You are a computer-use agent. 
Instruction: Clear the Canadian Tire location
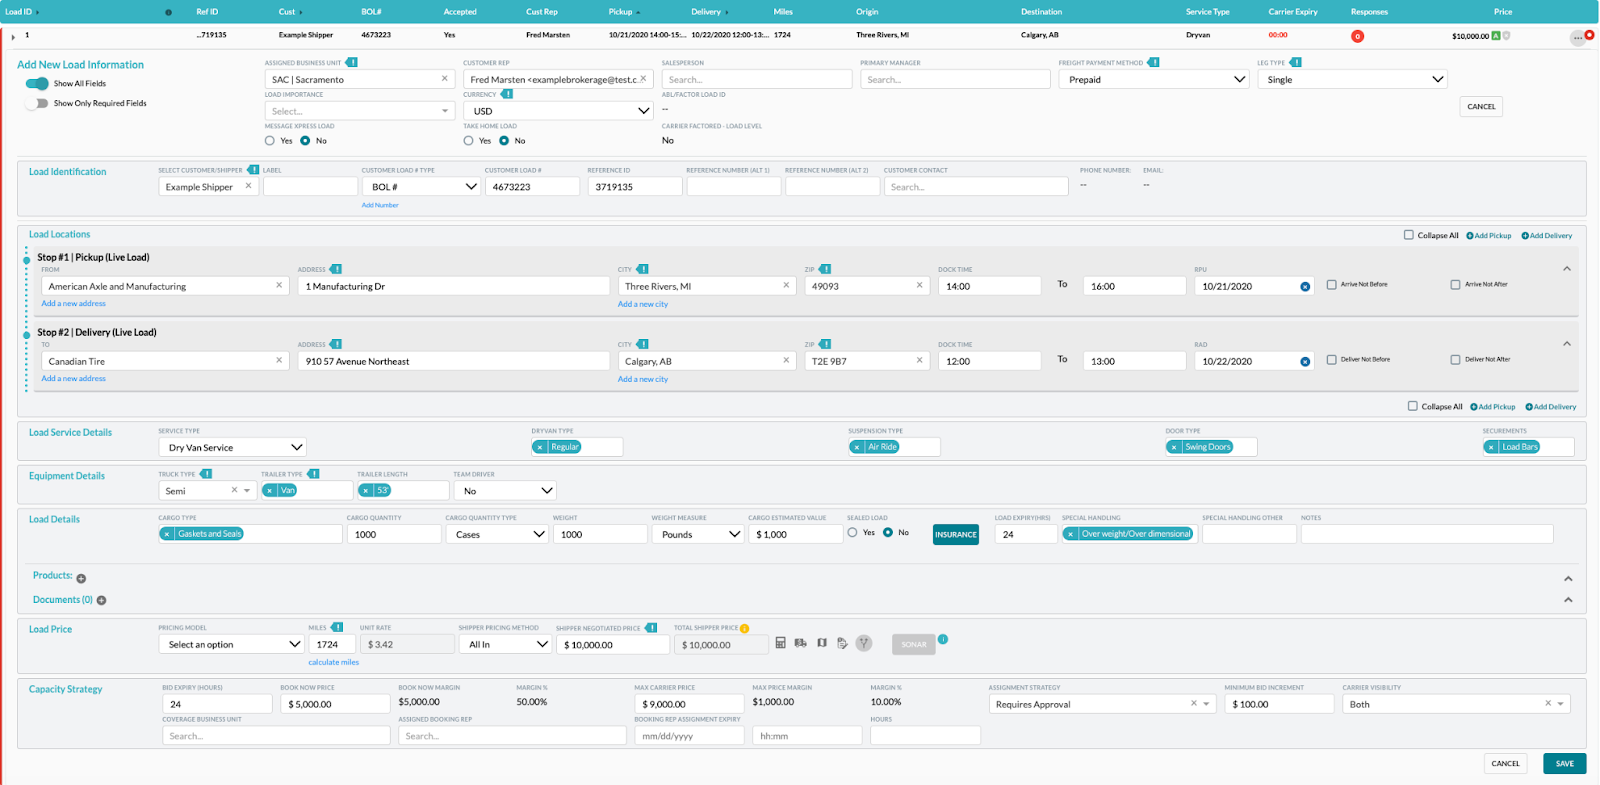pyautogui.click(x=279, y=361)
